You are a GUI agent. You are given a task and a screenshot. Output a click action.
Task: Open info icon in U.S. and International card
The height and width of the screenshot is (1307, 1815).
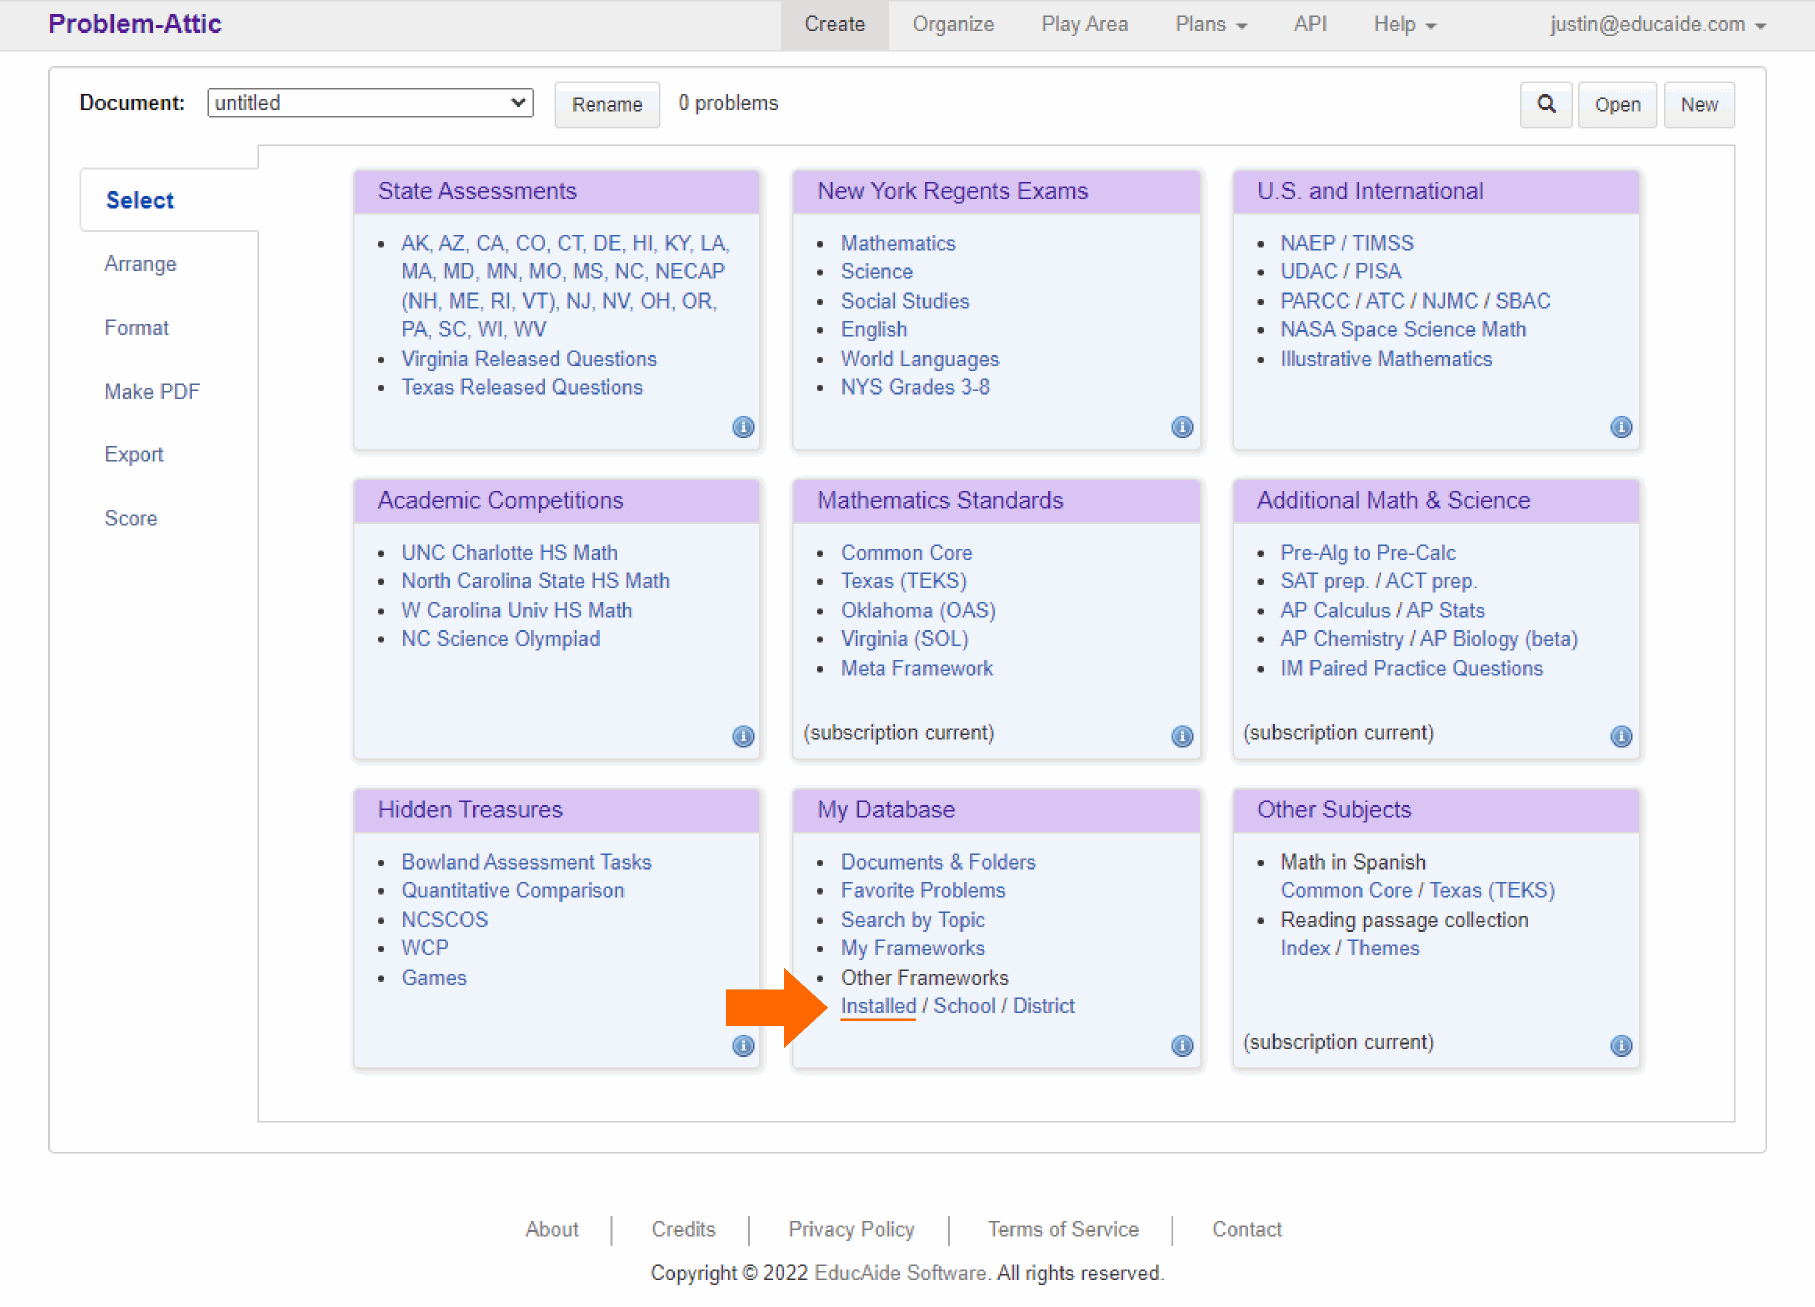[1621, 427]
